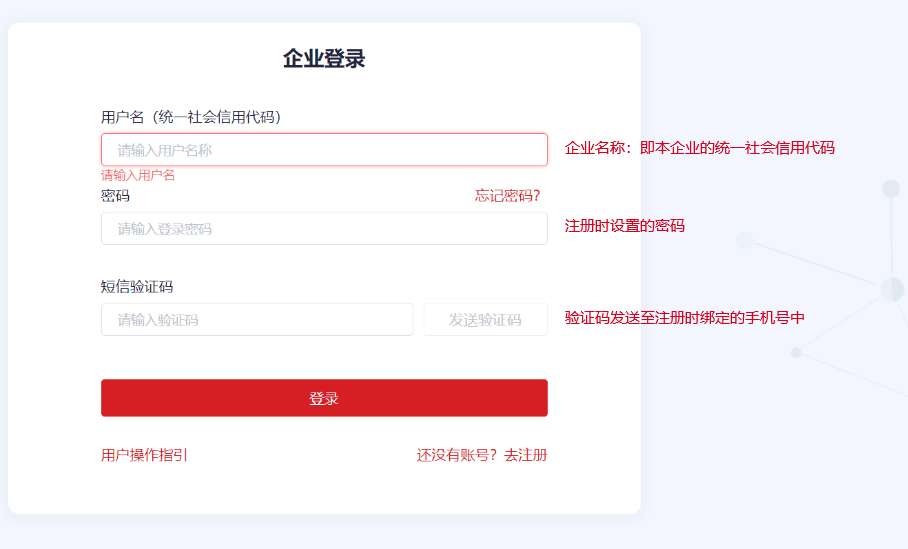Click the faint network node beside the password annotation
Screen dimensions: 908x549
(745, 240)
